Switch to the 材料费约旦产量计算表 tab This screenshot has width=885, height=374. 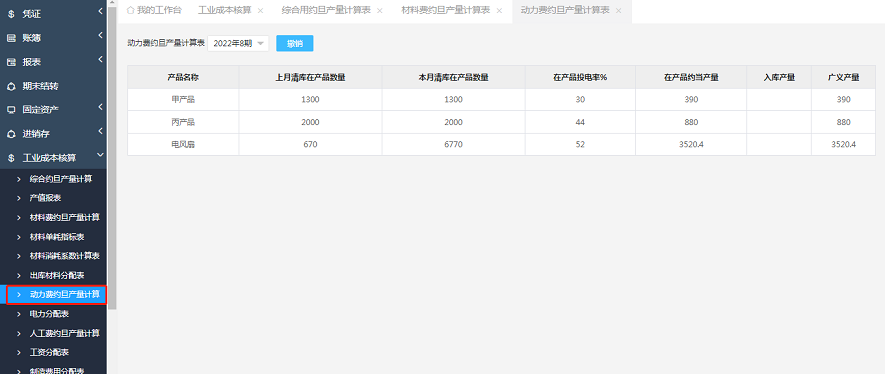[x=445, y=11]
